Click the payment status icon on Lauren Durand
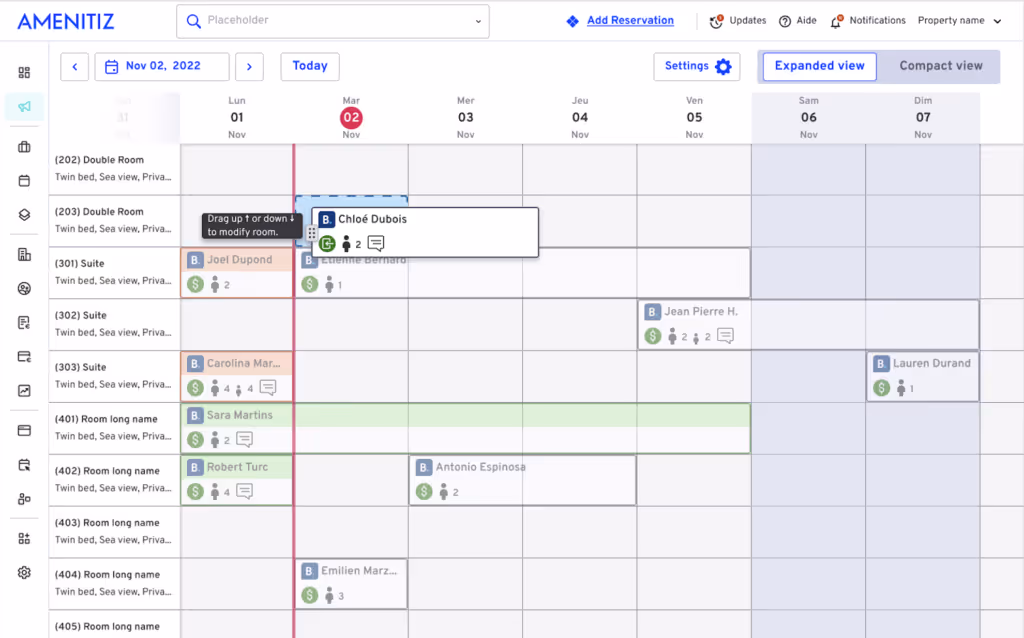 coord(882,388)
